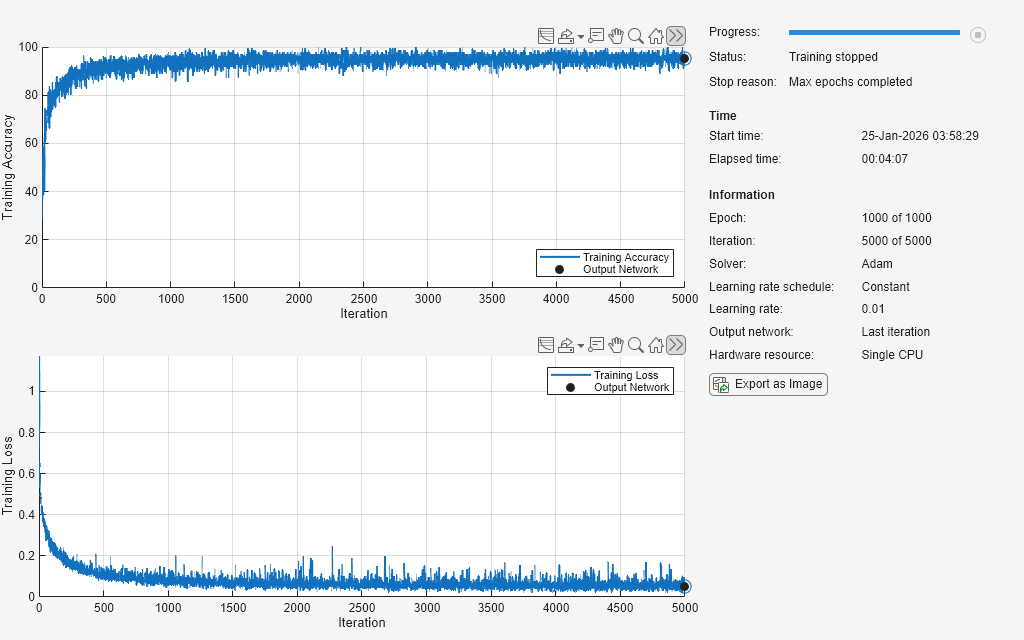Restore view with home icon on loss plot
Viewport: 1024px width, 640px height.
coord(655,345)
